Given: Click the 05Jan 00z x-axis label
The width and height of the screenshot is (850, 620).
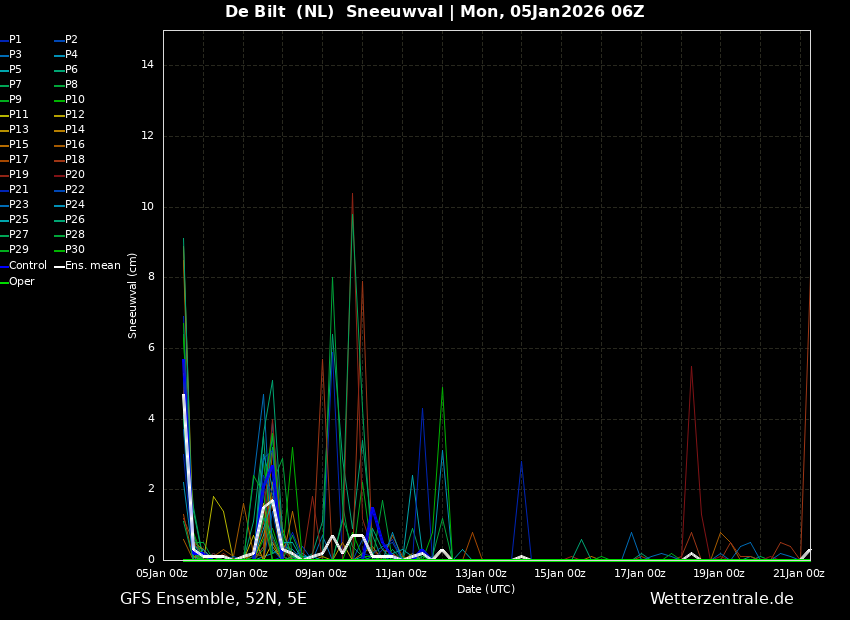Looking at the screenshot, I should point(163,573).
